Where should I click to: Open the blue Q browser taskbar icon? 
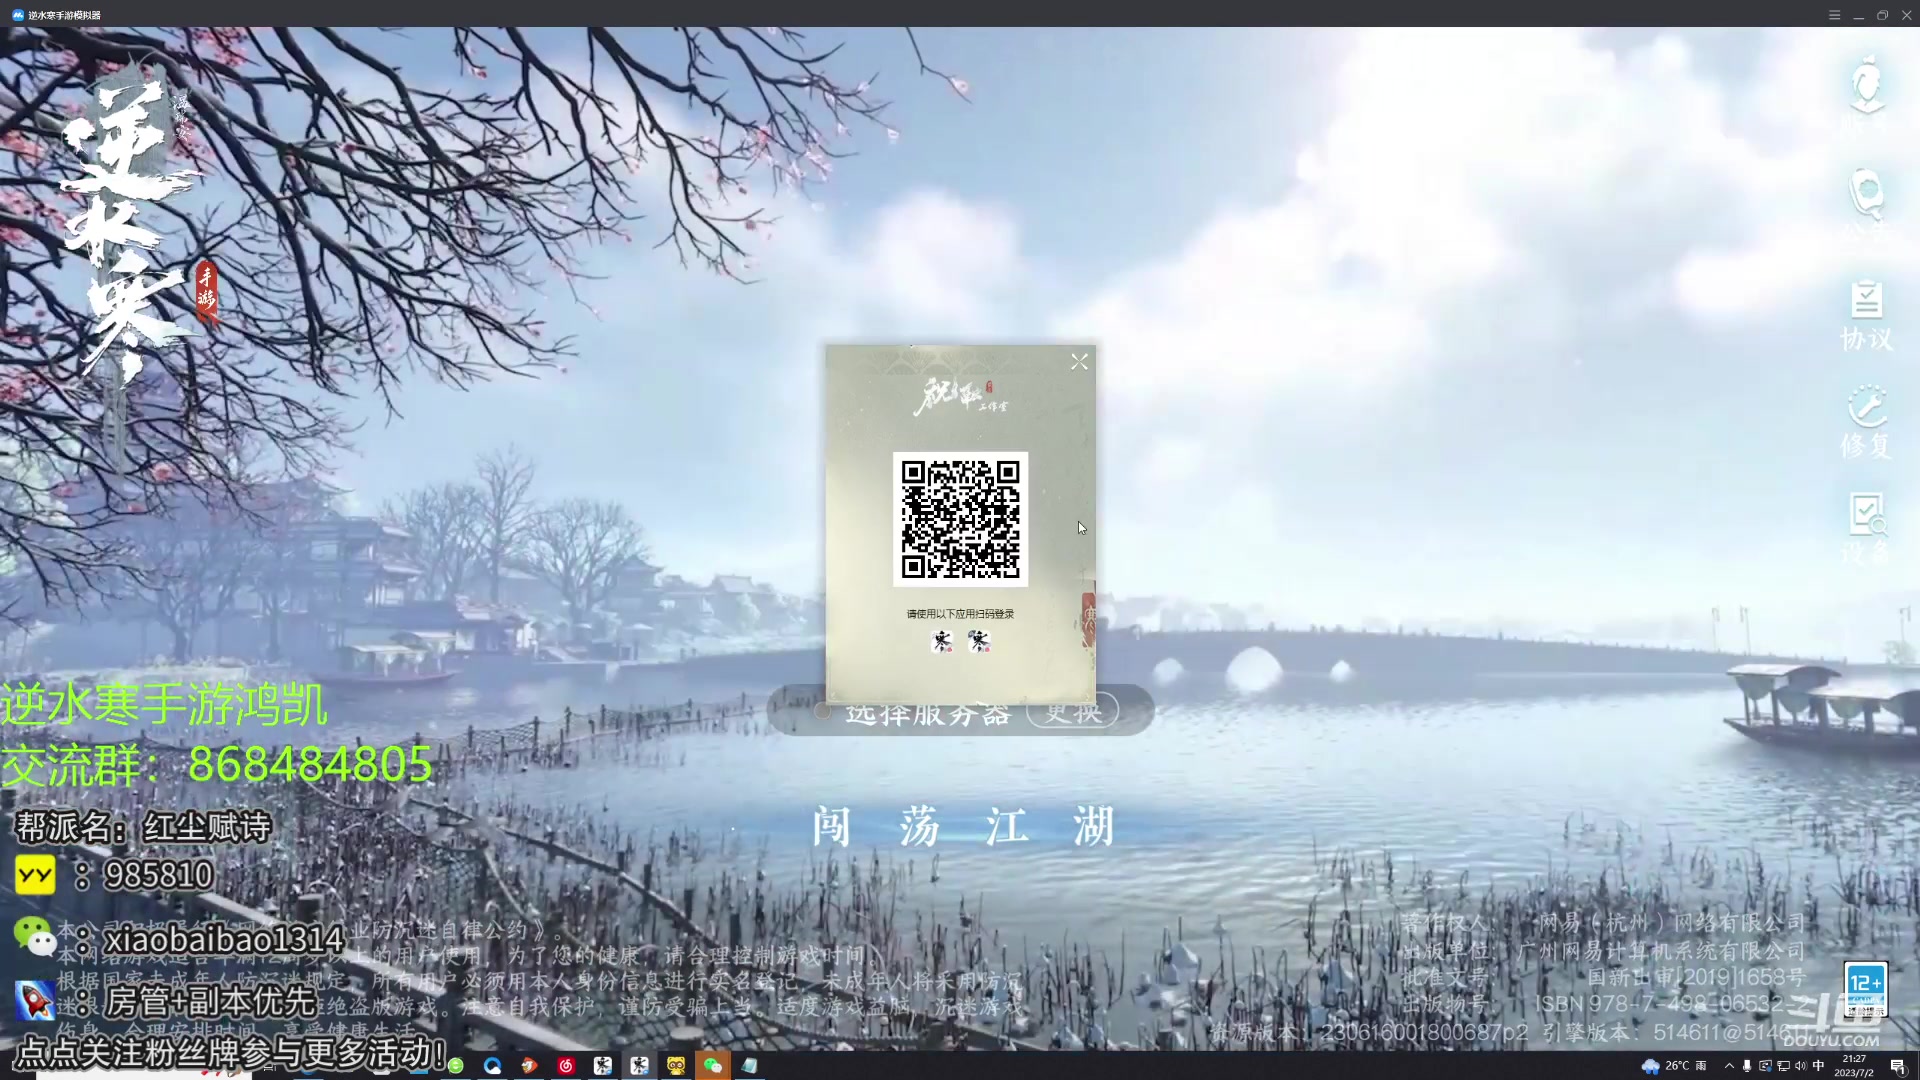coord(492,1066)
